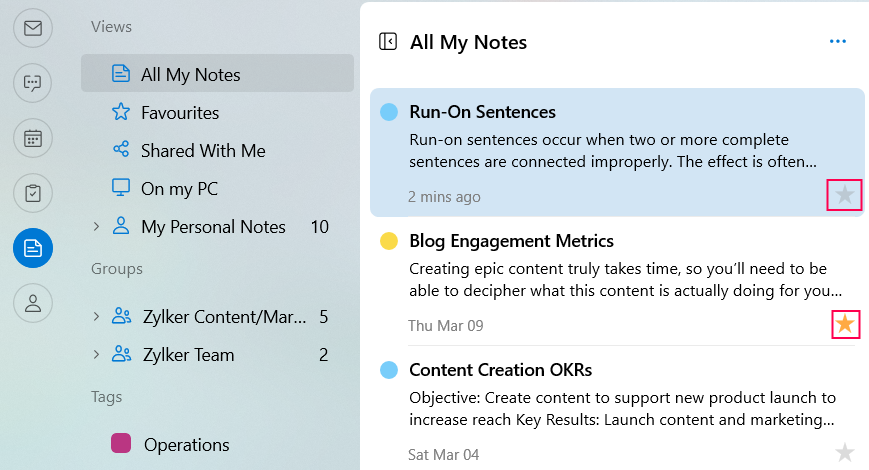Expand My Personal Notes tree
The image size is (869, 470).
96,227
